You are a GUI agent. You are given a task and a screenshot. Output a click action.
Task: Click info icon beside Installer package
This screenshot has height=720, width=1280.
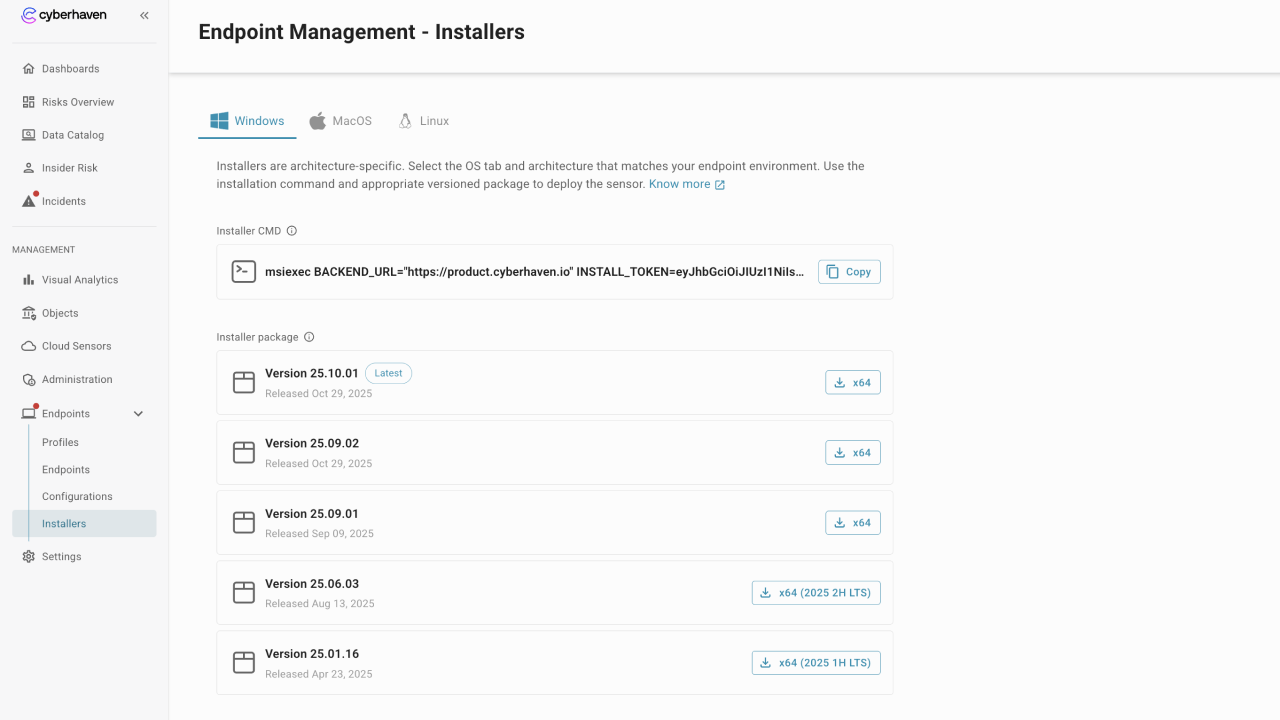tap(309, 337)
